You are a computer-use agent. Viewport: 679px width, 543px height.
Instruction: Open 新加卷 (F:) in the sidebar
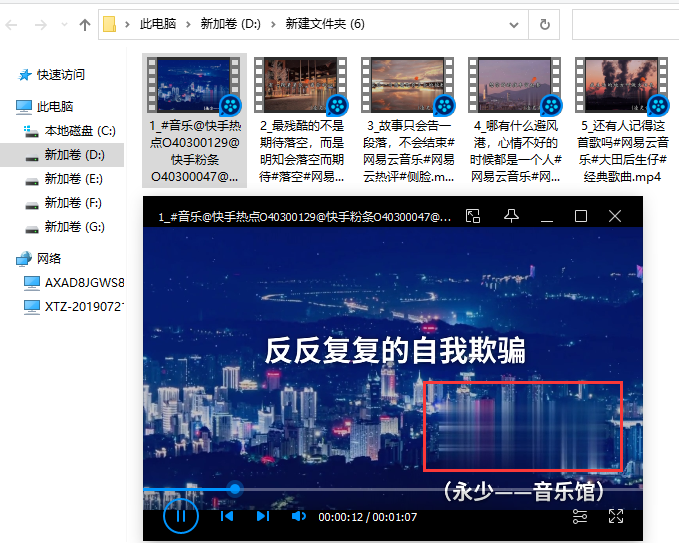pos(73,203)
